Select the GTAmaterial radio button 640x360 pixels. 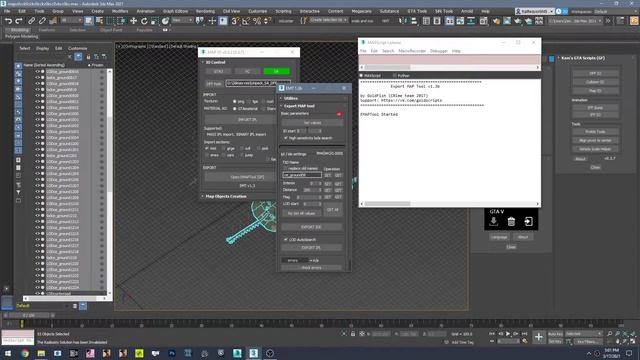(235, 109)
